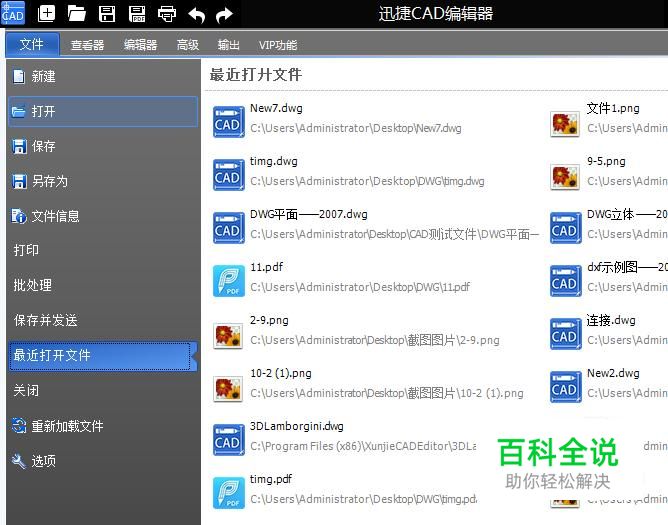Switch to the 查看器 tab
This screenshot has height=525, width=668.
point(87,45)
